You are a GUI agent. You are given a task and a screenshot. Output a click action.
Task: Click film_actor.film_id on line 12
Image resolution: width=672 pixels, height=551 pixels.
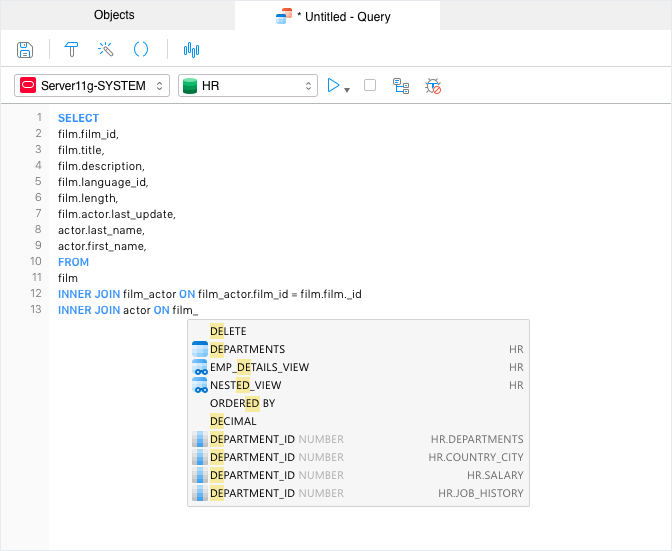(x=243, y=294)
